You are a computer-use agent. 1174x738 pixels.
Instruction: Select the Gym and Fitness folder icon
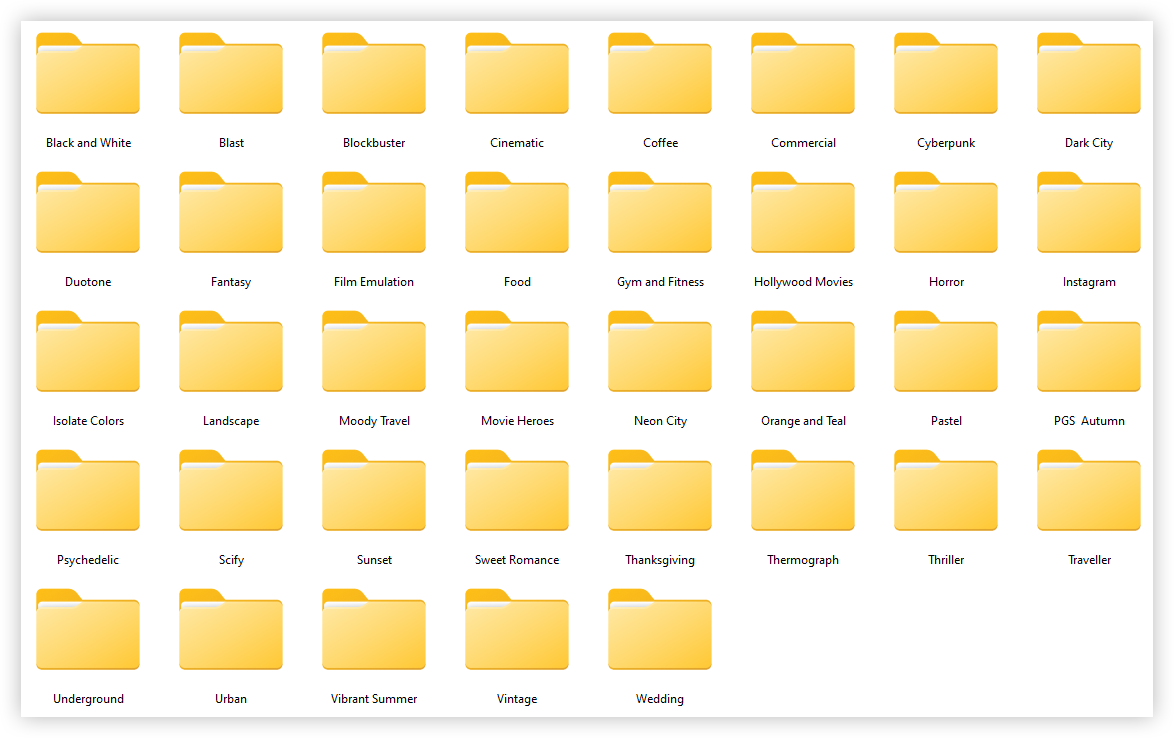pos(660,213)
